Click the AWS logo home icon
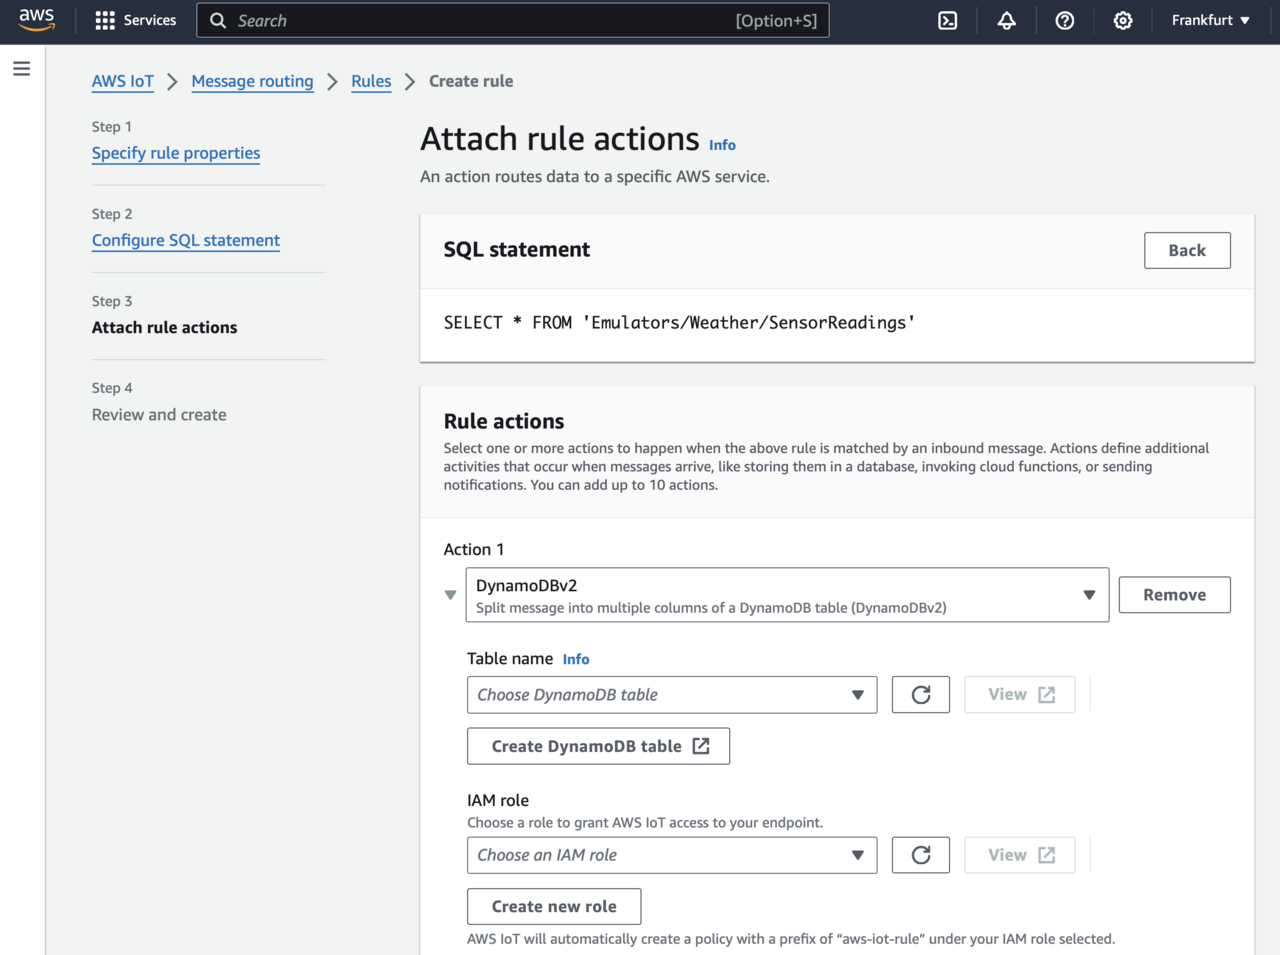The width and height of the screenshot is (1280, 955). tap(37, 20)
